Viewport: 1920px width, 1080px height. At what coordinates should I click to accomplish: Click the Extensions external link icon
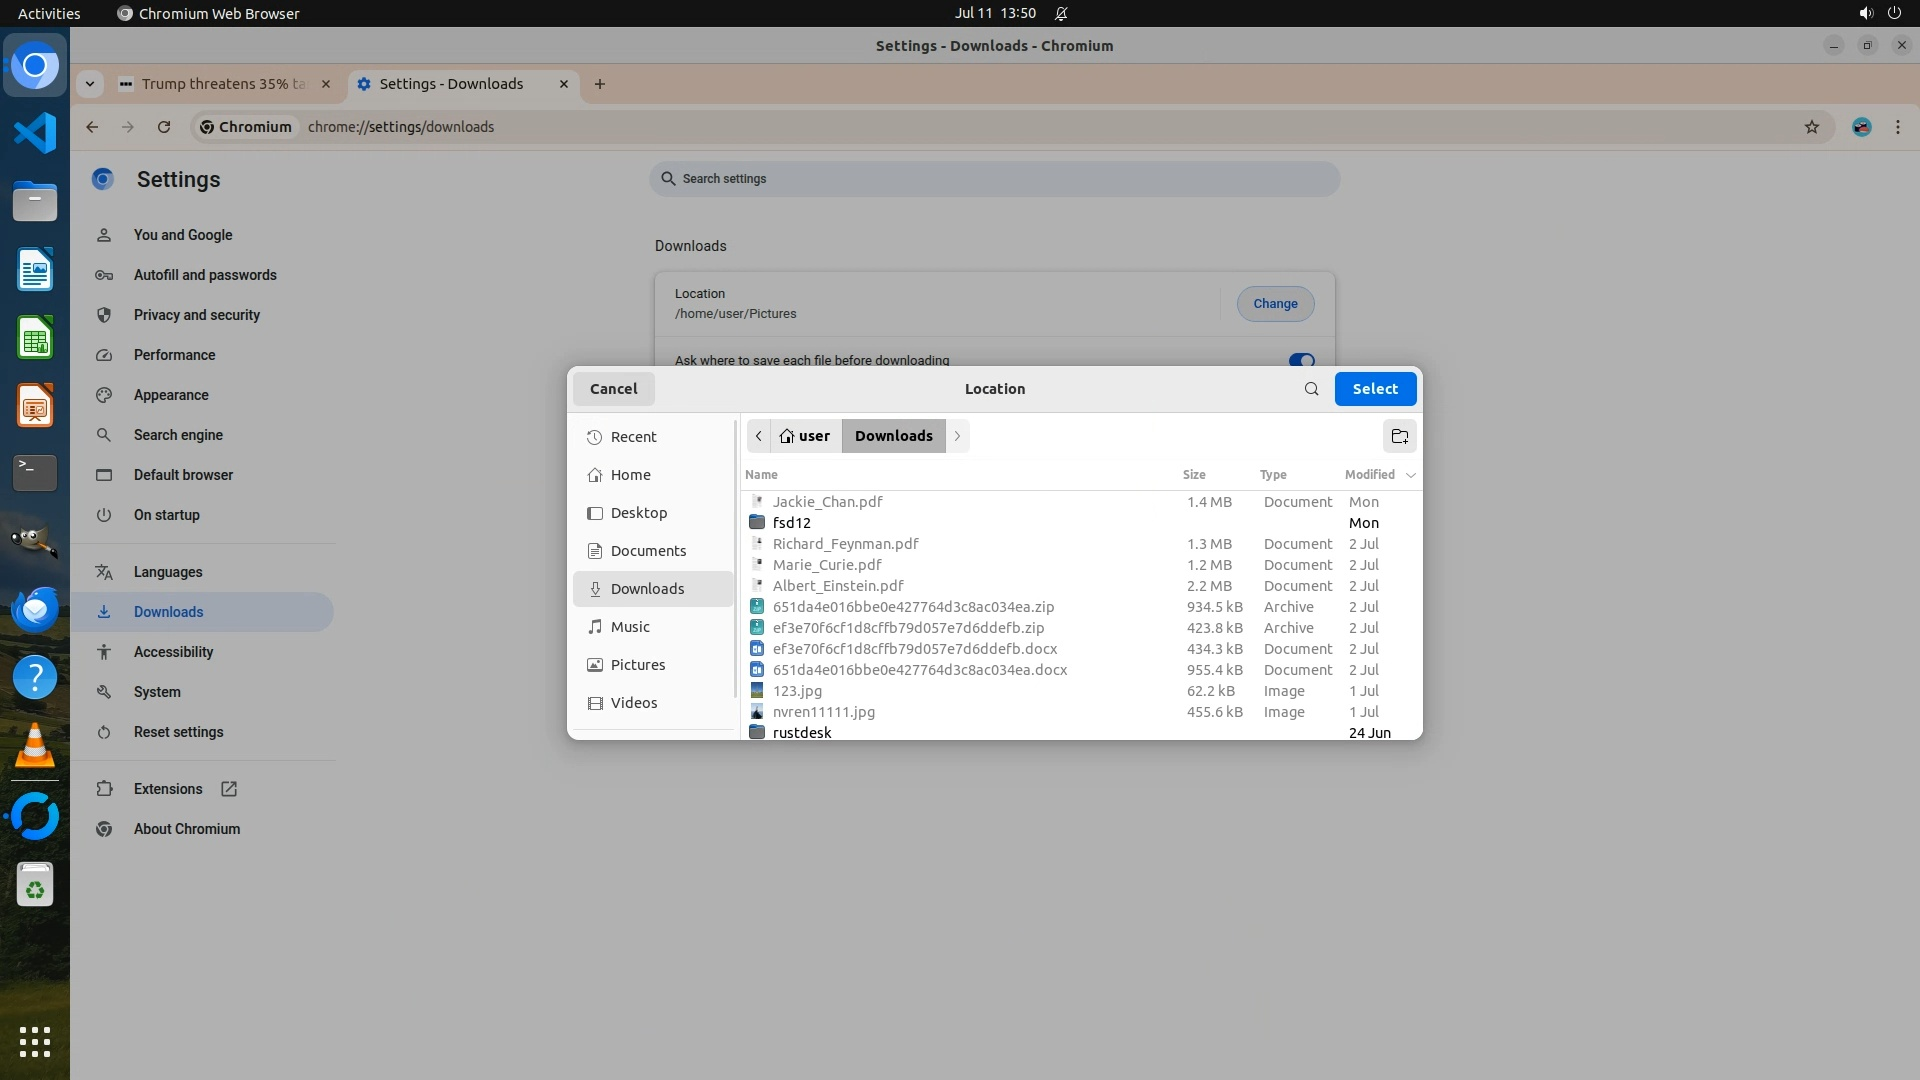229,789
